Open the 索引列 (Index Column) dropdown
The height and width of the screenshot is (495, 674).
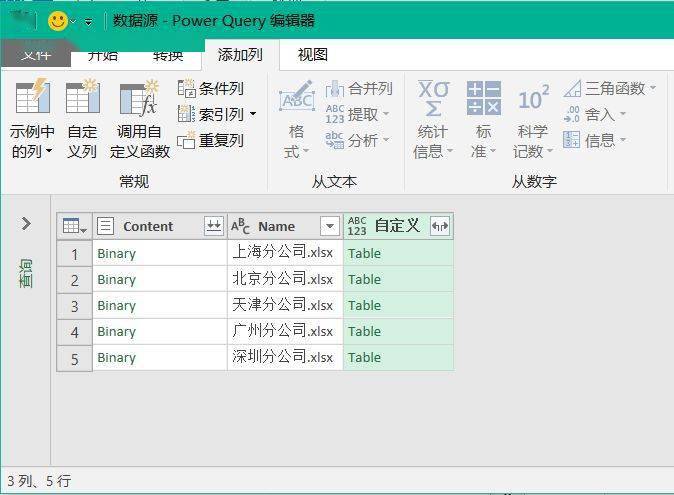click(253, 115)
